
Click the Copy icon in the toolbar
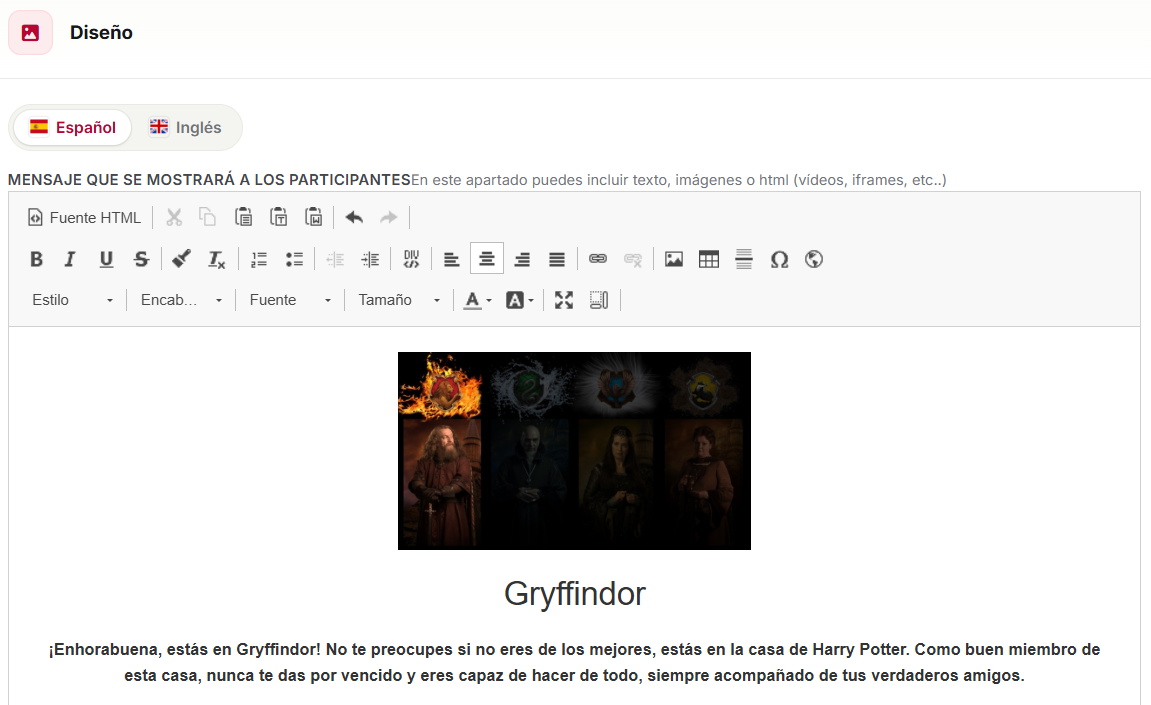coord(208,217)
